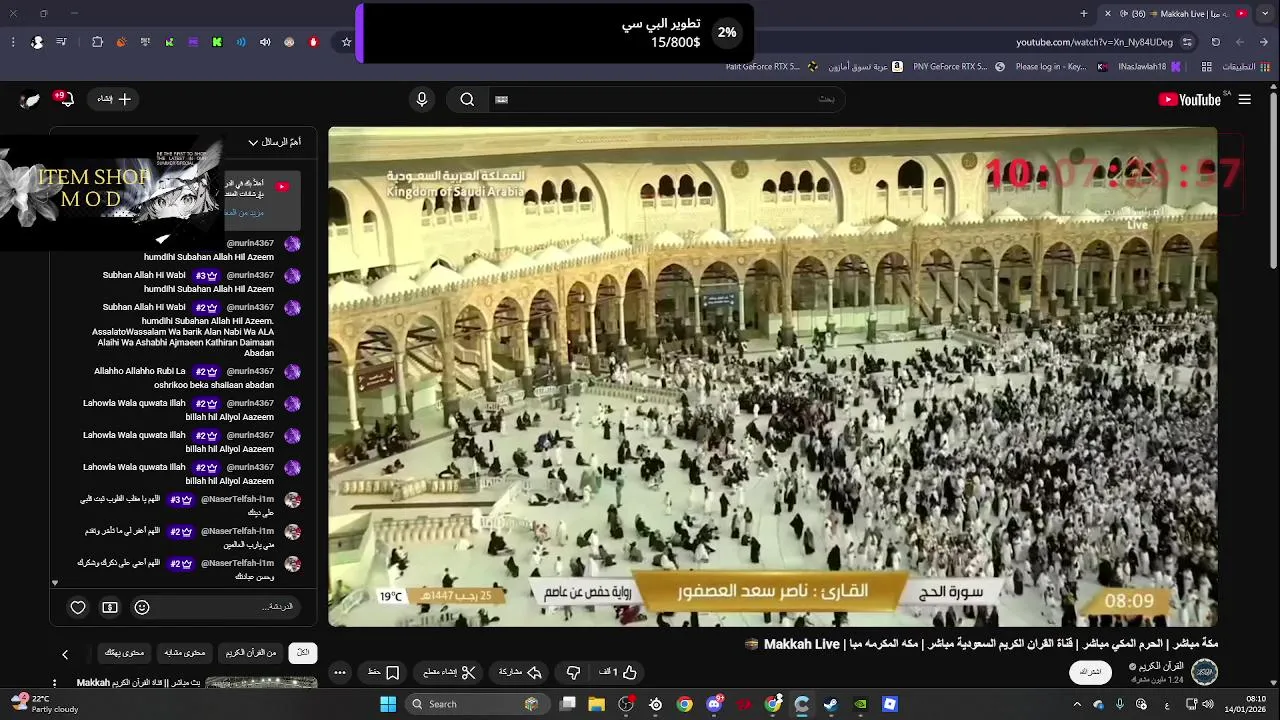This screenshot has width=1280, height=720.
Task: Open the browser extensions puzzle icon
Action: coord(97,42)
